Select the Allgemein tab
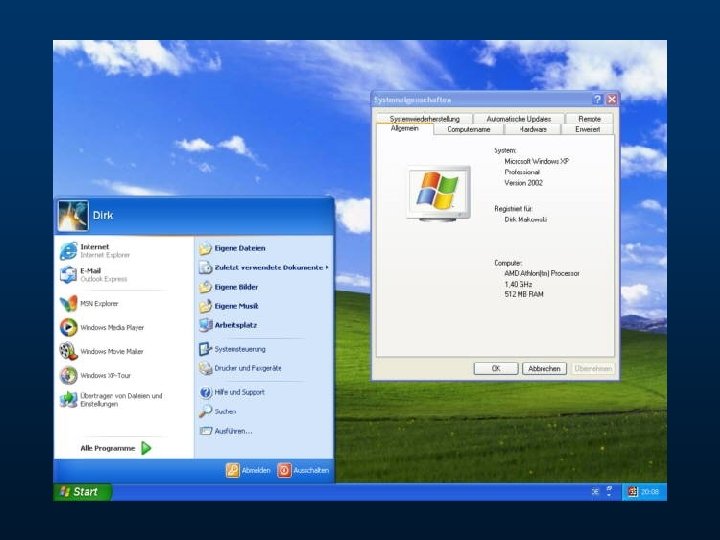The height and width of the screenshot is (540, 720). 405,129
